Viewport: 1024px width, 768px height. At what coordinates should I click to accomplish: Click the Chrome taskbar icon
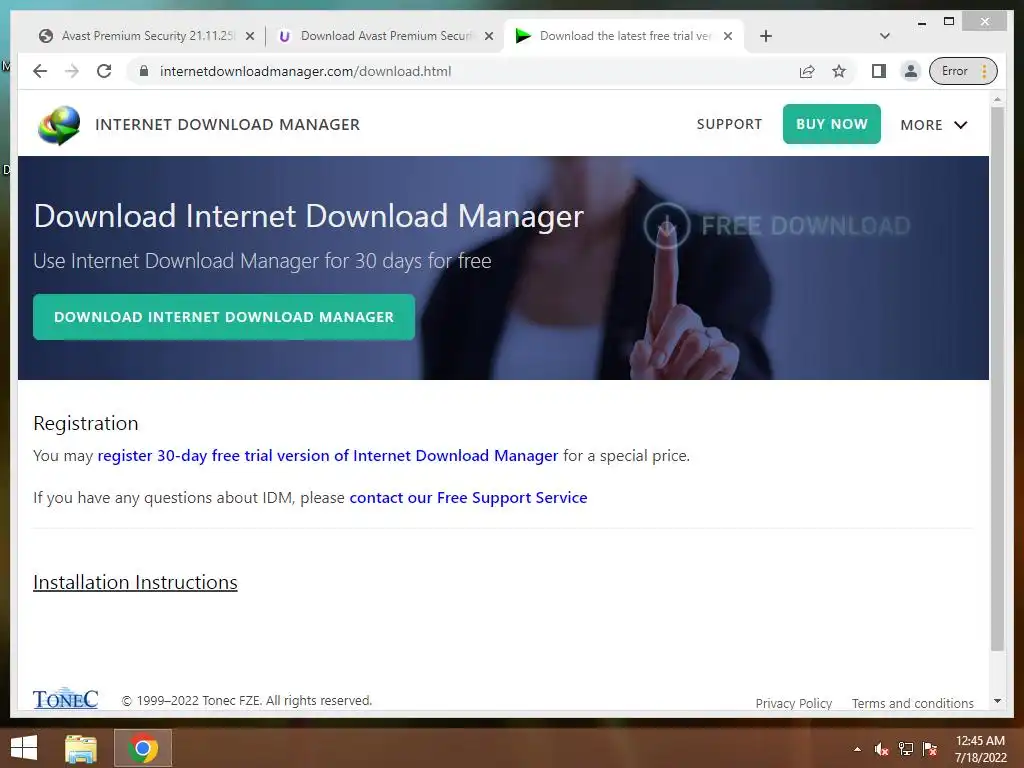tap(143, 748)
